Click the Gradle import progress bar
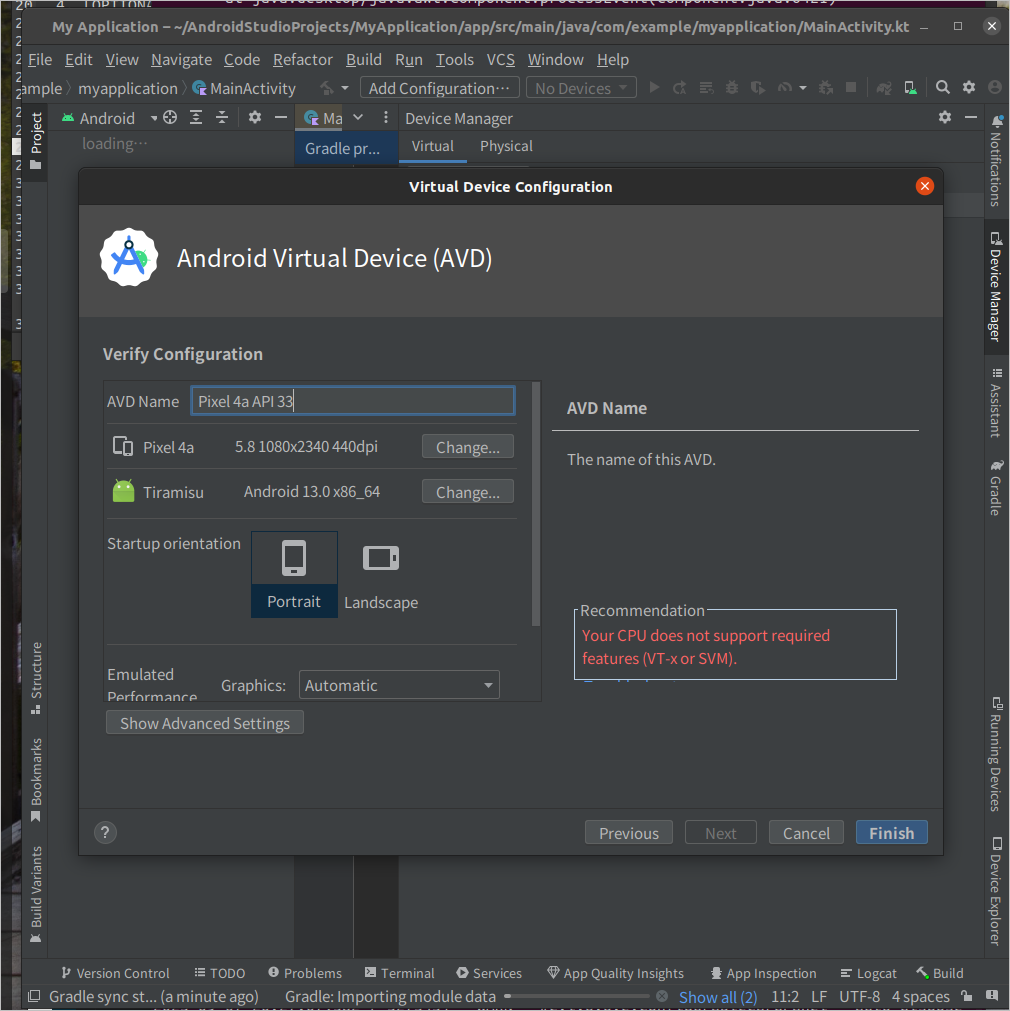Viewport: 1010px width, 1011px height. [x=578, y=996]
